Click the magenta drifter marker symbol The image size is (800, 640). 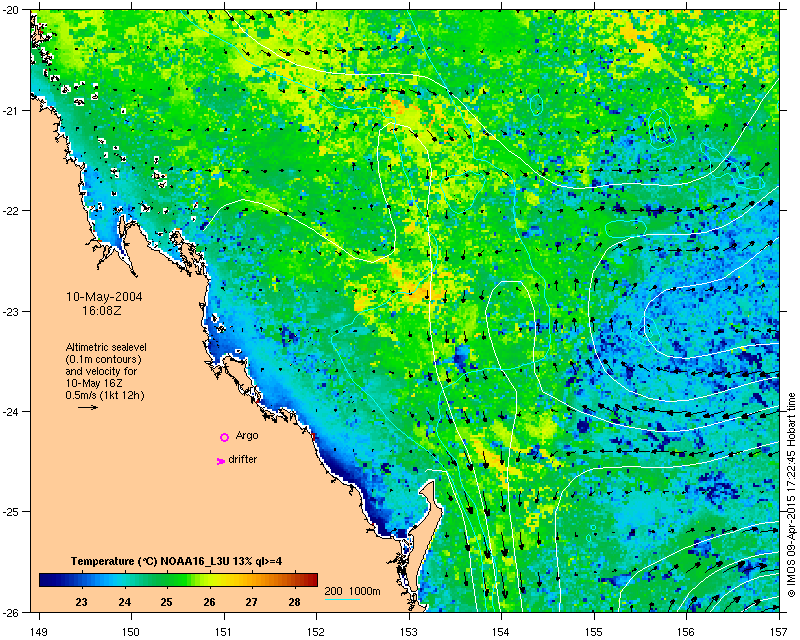(x=221, y=461)
